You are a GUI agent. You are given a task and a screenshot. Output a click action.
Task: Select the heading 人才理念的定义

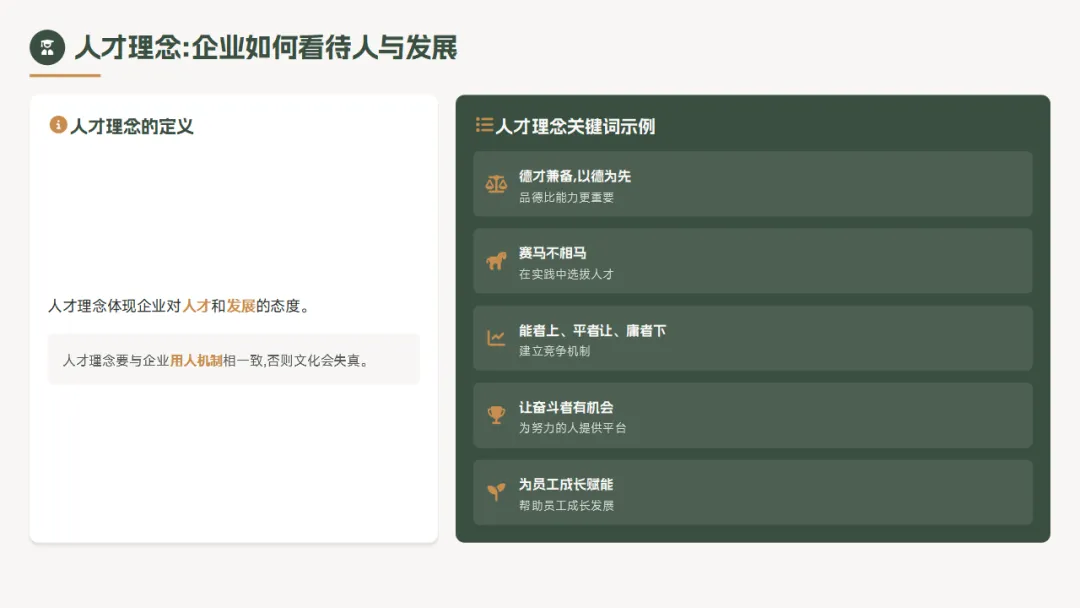click(x=132, y=126)
